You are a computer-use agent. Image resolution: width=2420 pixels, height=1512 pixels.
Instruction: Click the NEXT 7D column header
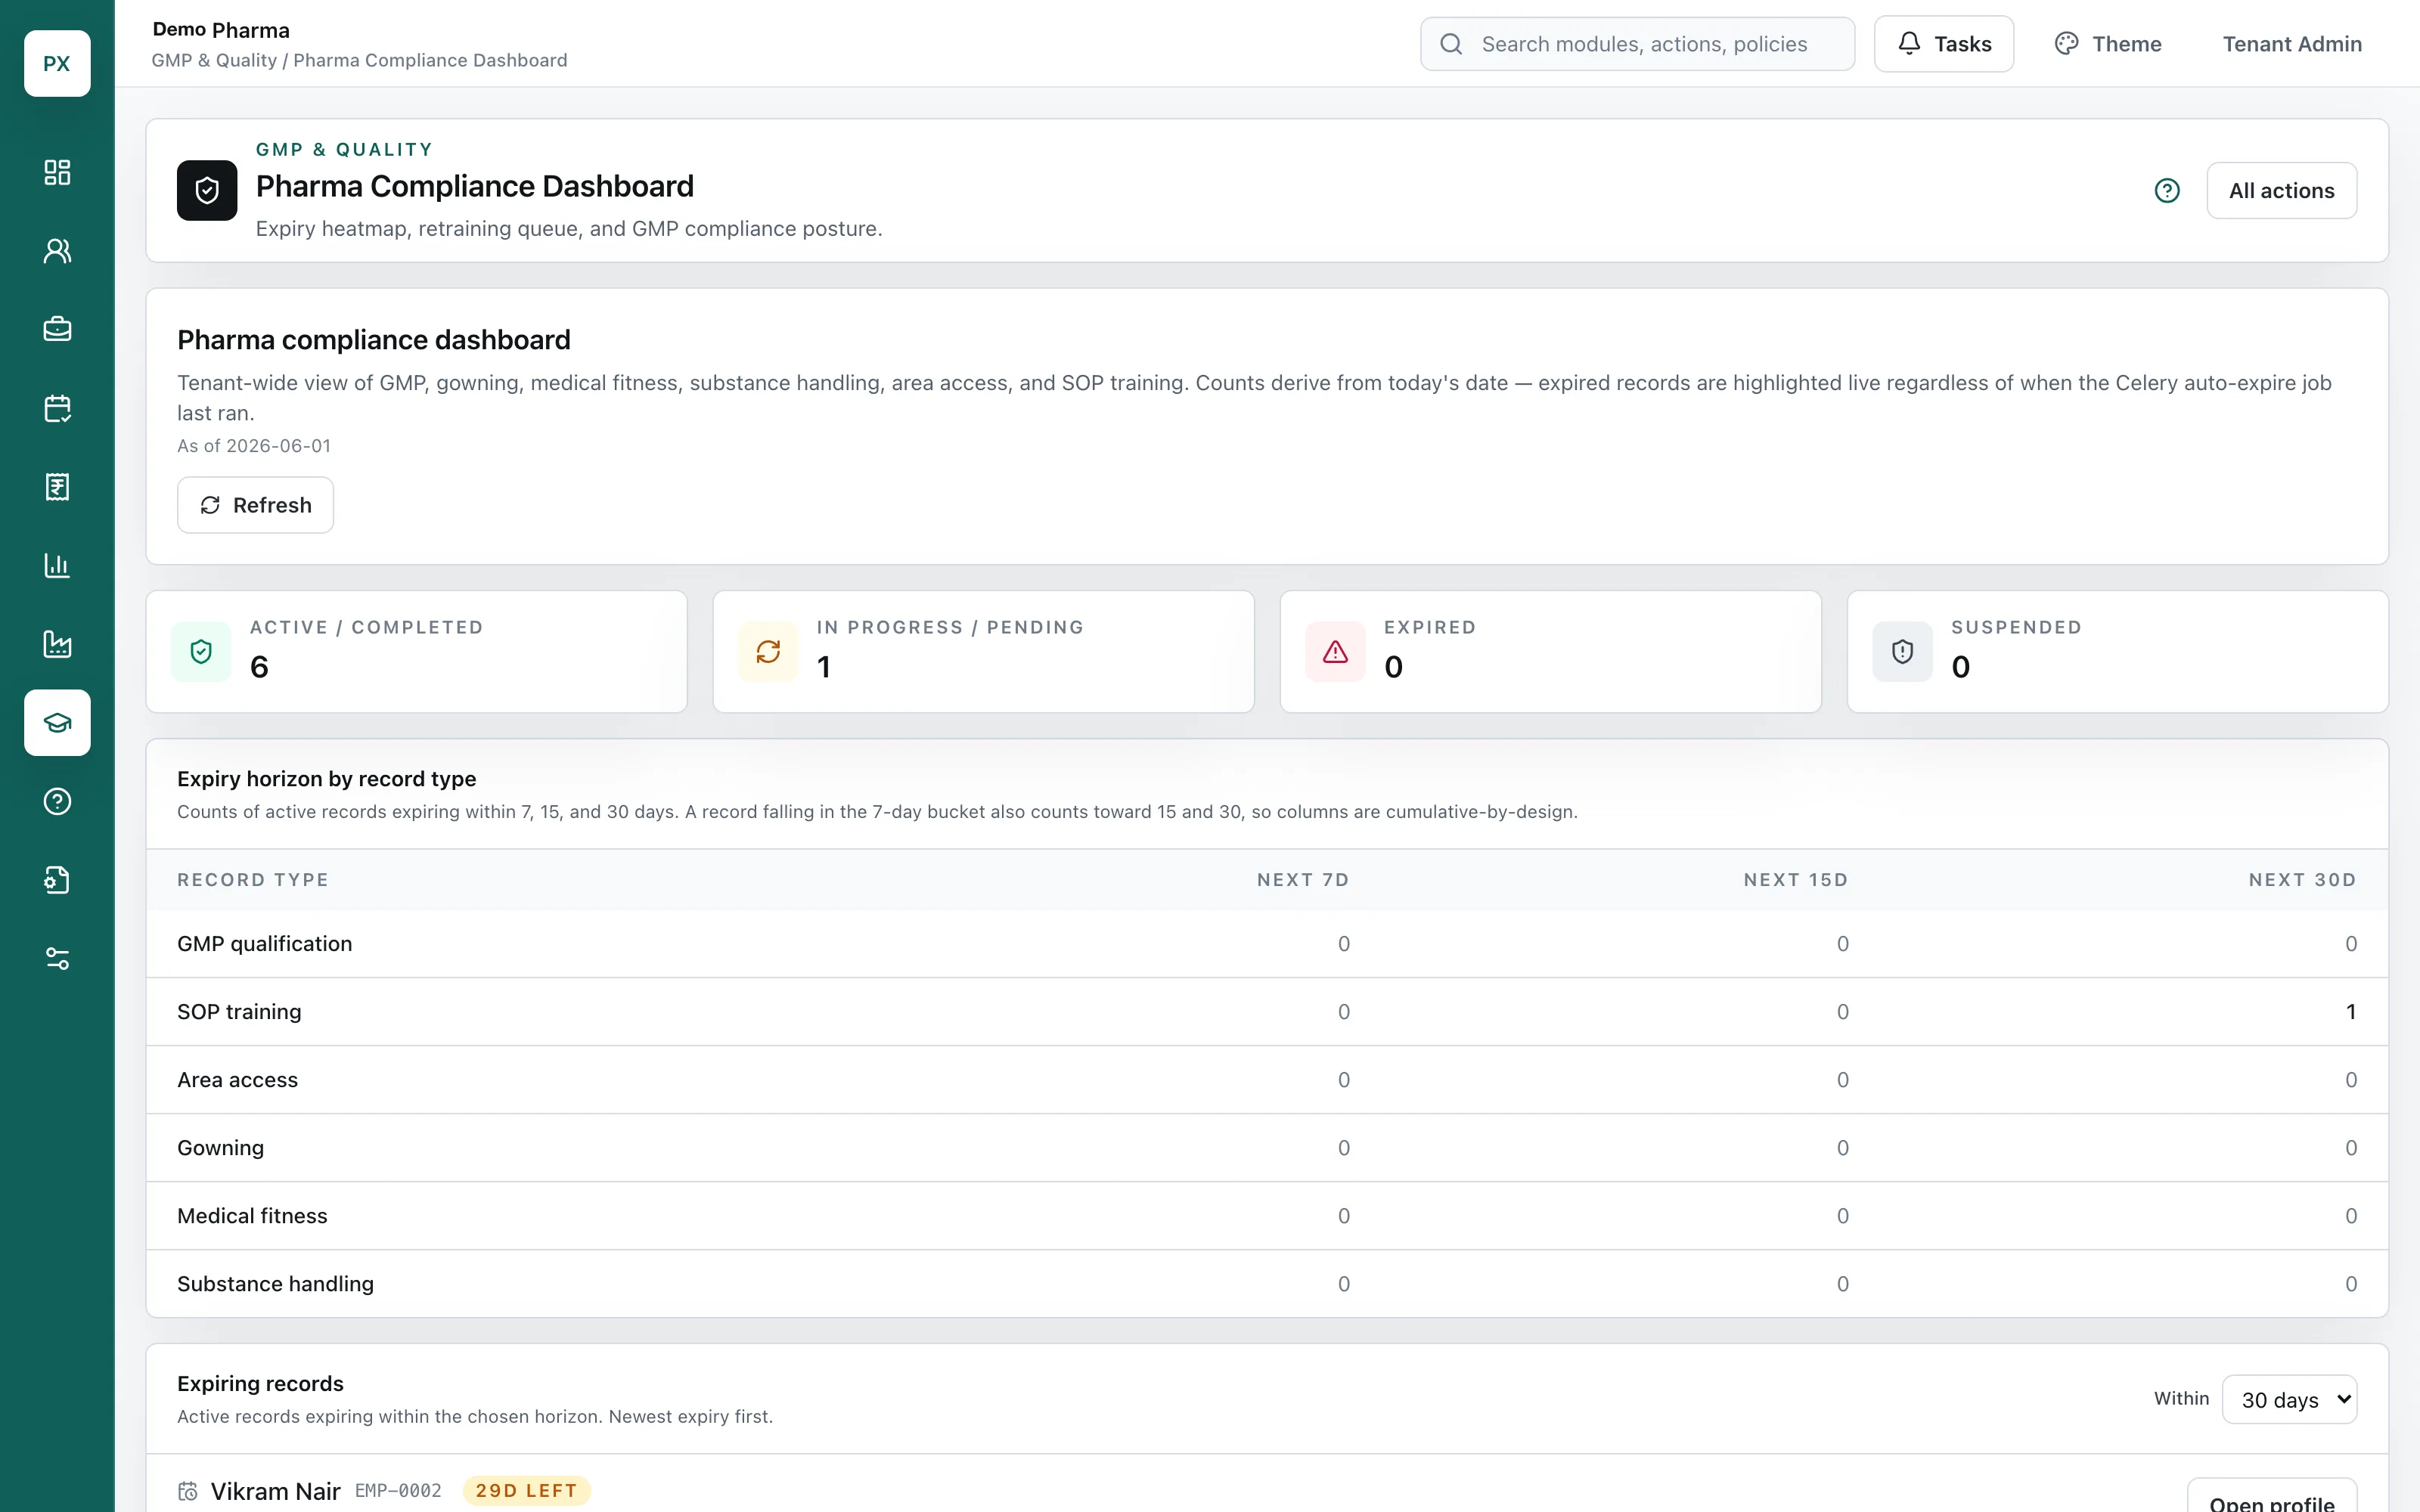tap(1303, 880)
